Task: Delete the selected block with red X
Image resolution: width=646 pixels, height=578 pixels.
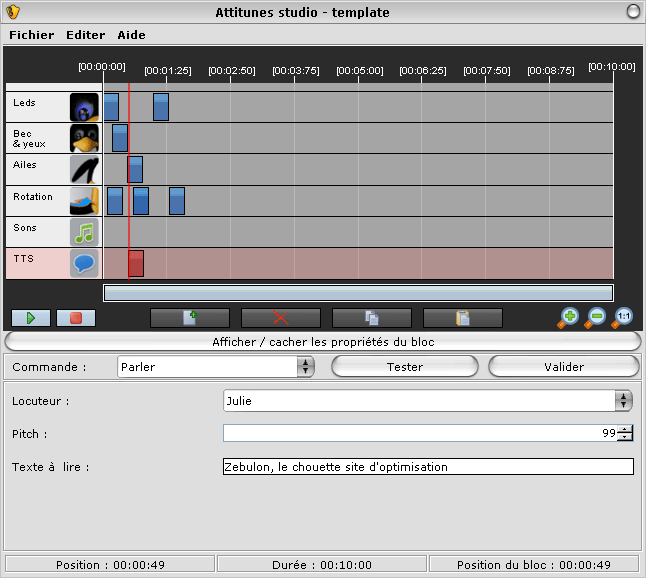Action: [281, 318]
